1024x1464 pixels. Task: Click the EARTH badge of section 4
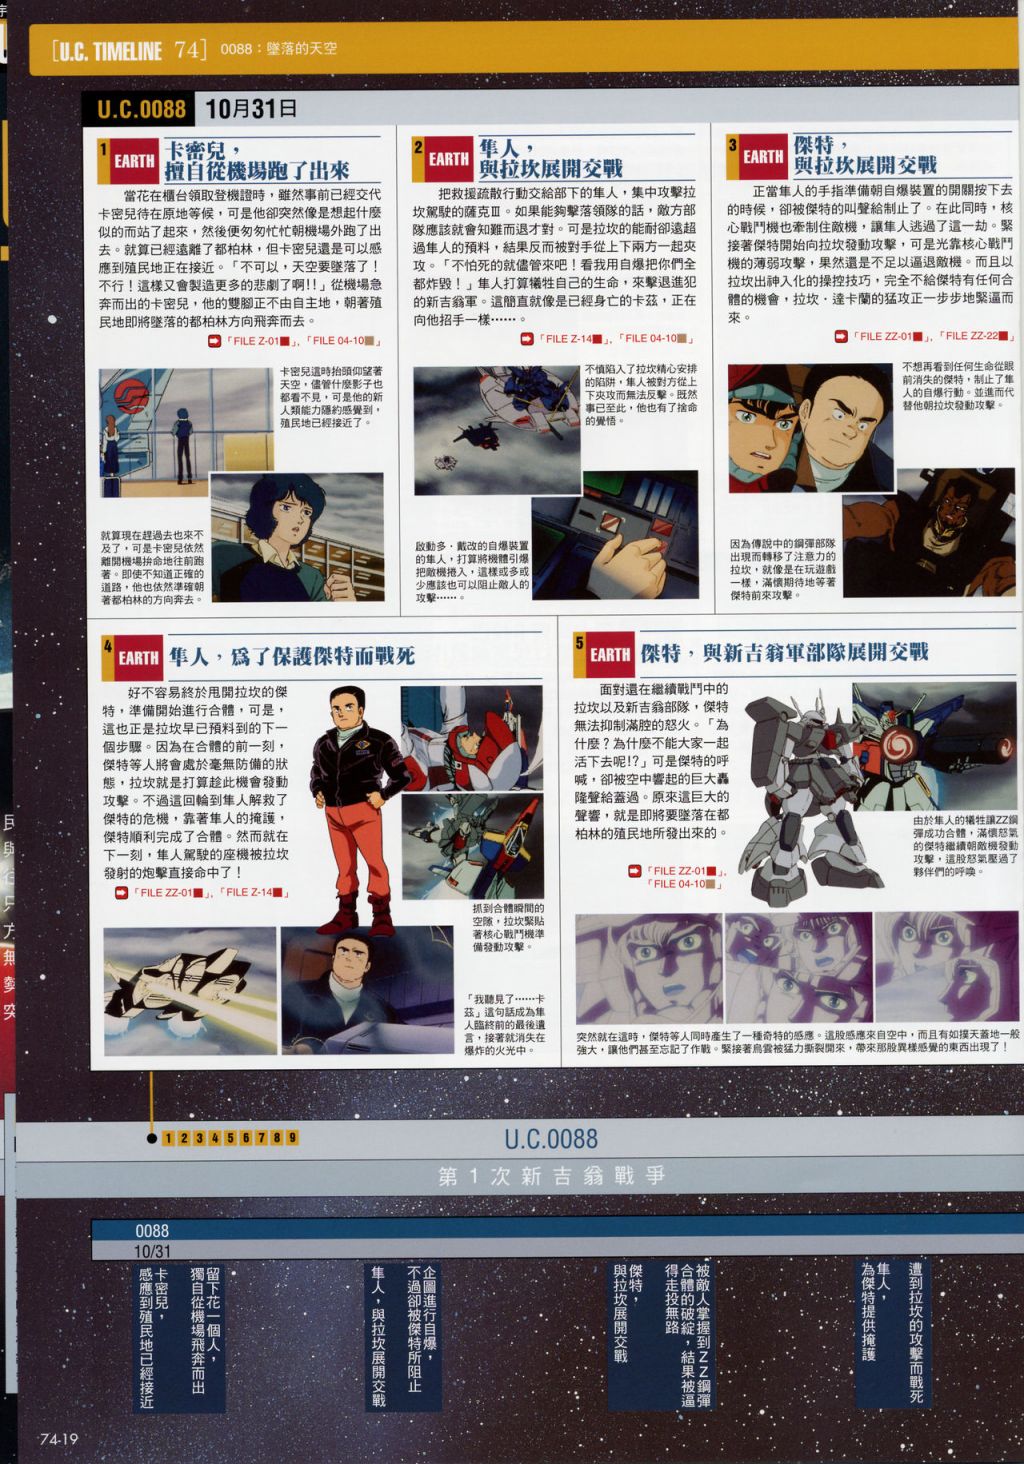[137, 658]
